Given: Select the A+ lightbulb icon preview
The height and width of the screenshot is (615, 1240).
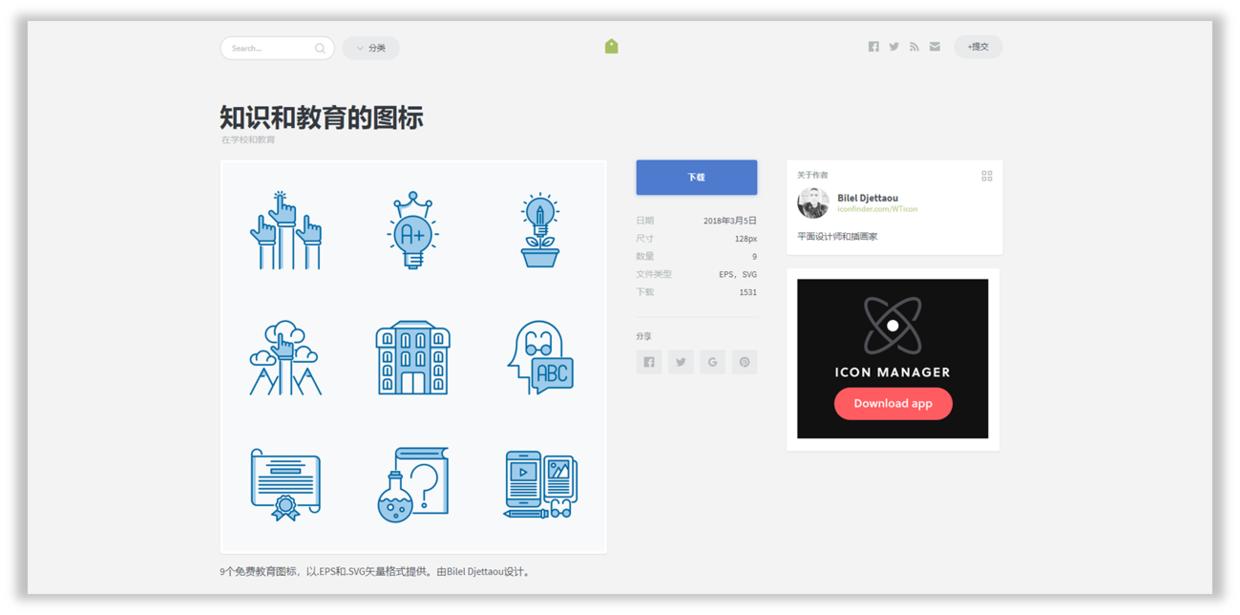Looking at the screenshot, I should [x=411, y=228].
